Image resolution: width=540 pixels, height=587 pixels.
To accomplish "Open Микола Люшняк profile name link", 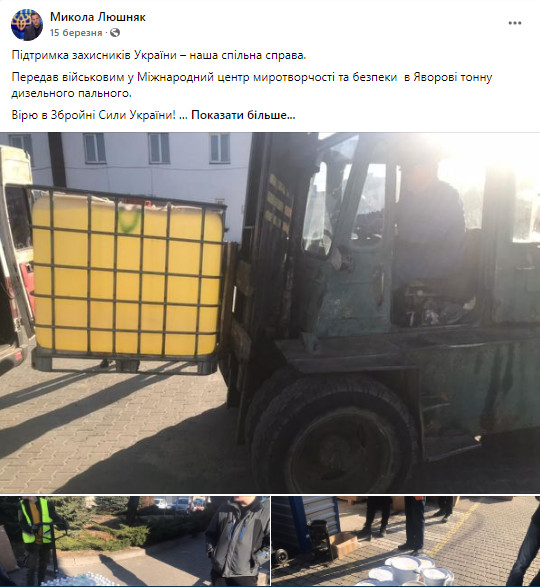I will [x=97, y=17].
